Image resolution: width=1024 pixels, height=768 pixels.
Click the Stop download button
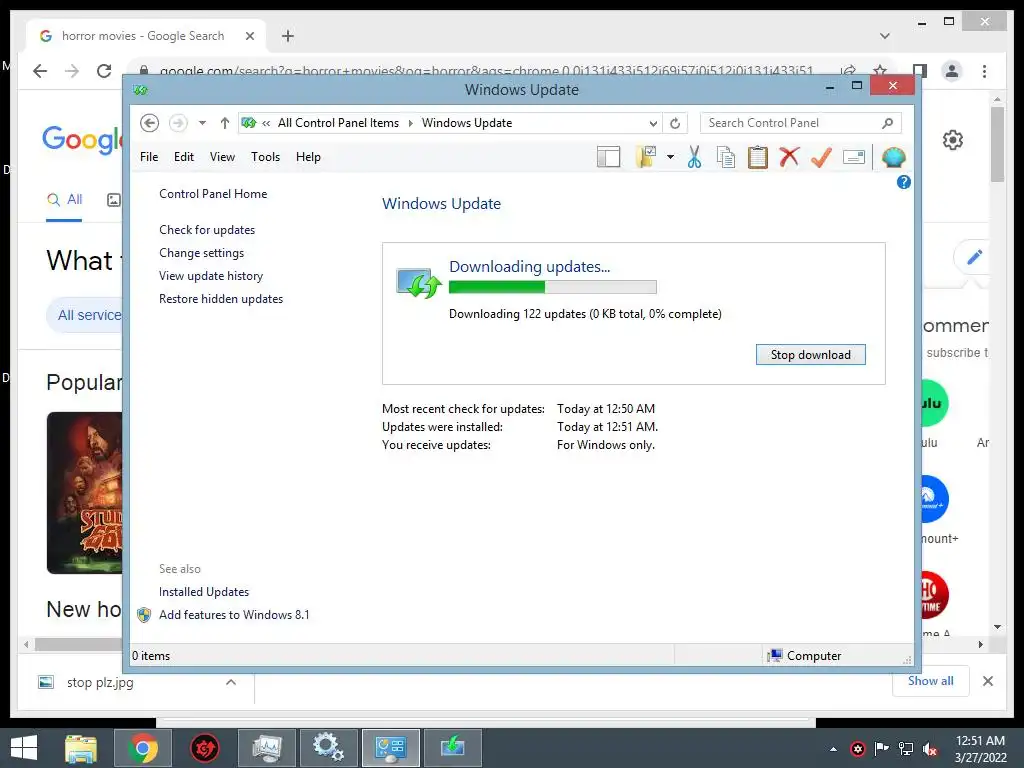[x=810, y=355]
